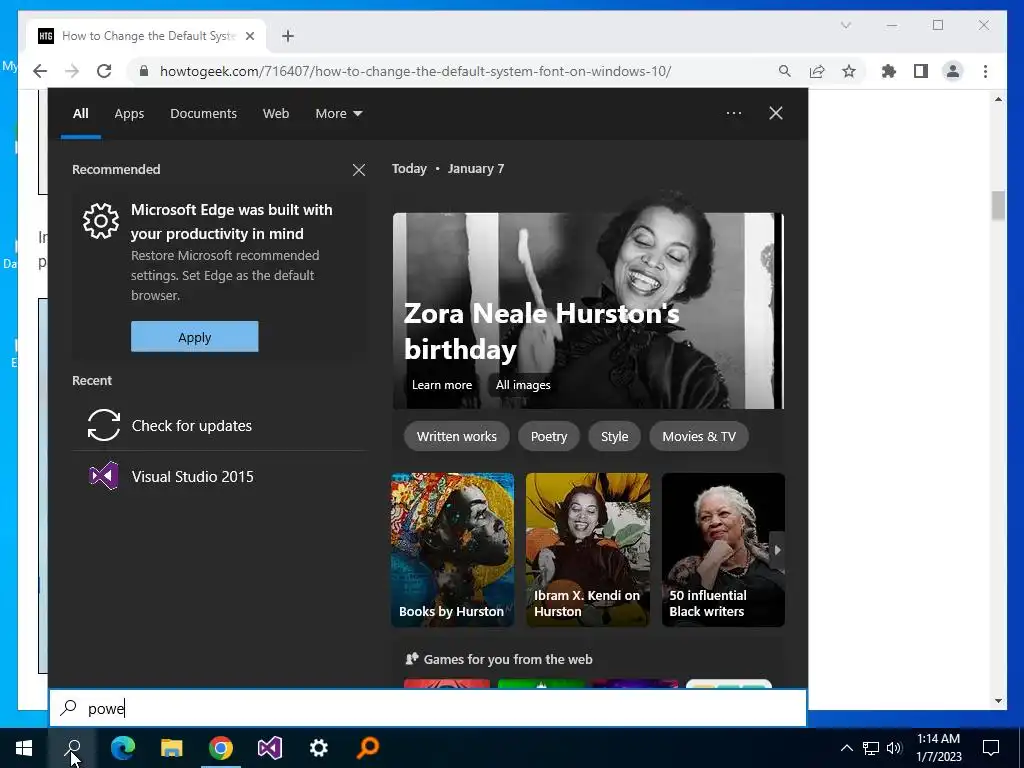Click search box containing powe
This screenshot has height=768, width=1024.
(428, 708)
